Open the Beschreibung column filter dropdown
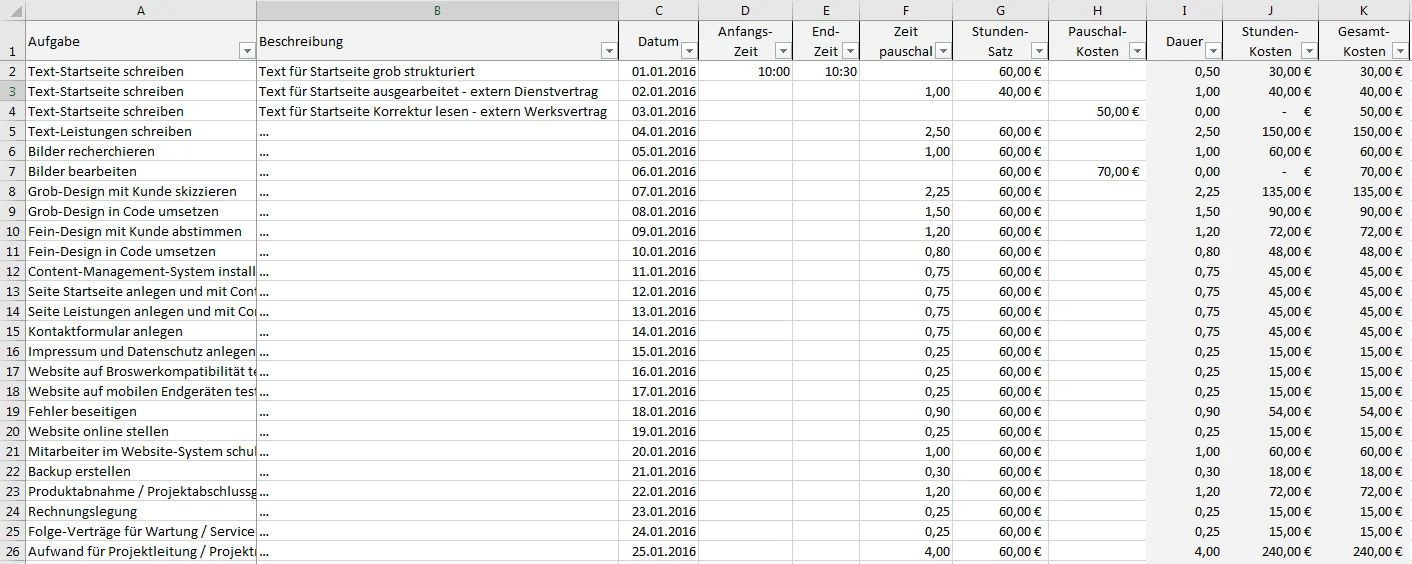Viewport: 1412px width, 564px height. 609,51
